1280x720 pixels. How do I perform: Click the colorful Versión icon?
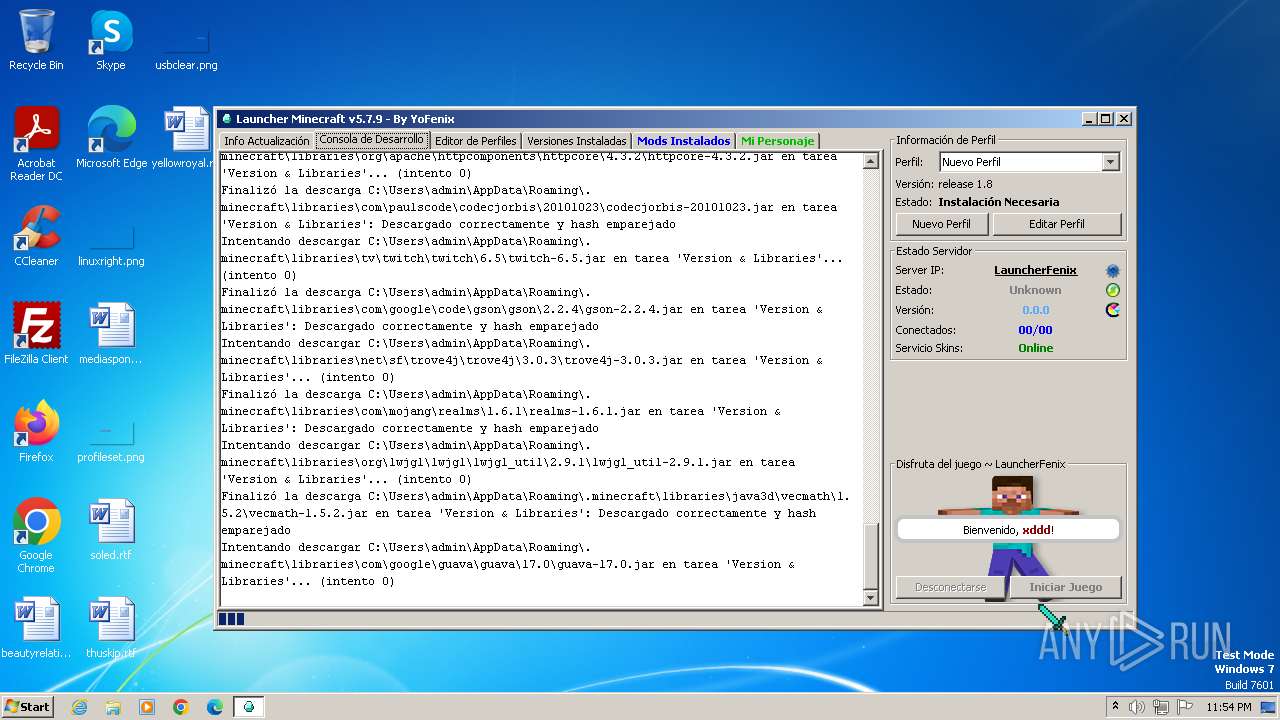click(x=1112, y=310)
